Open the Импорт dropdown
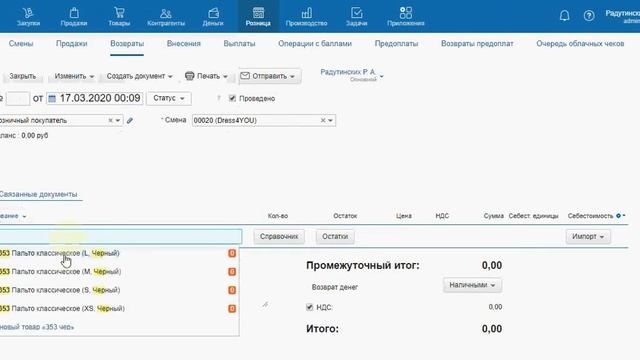This screenshot has height=360, width=640. point(588,237)
